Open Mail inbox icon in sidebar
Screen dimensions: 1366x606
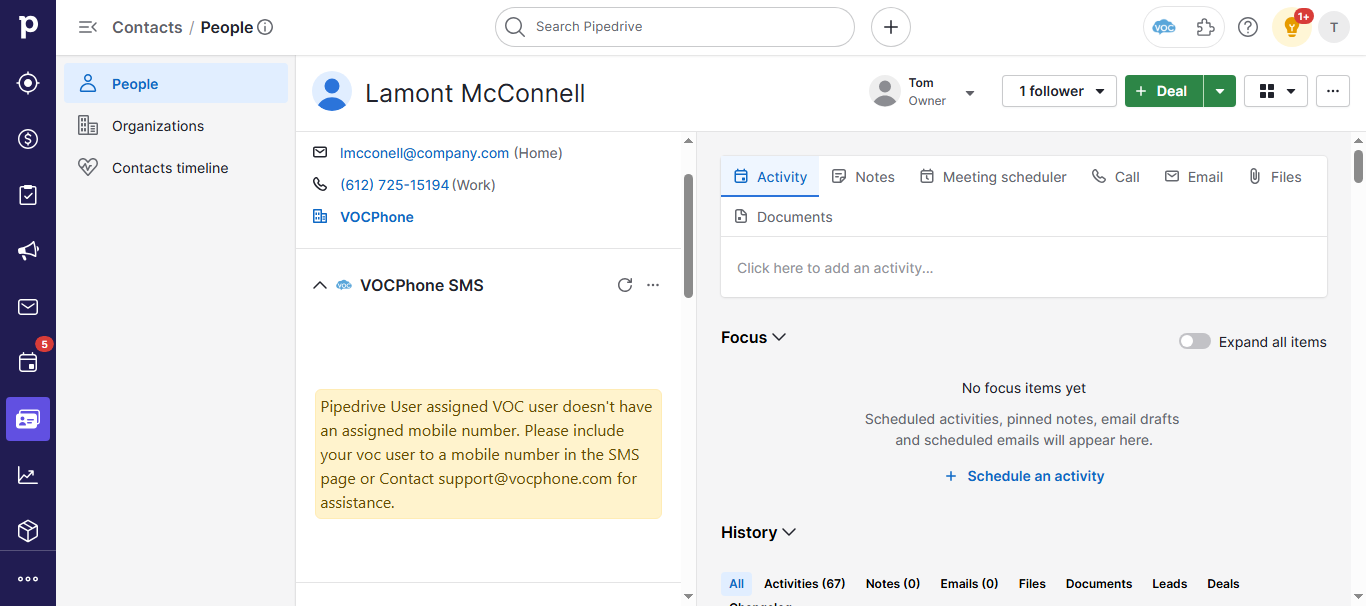(28, 307)
